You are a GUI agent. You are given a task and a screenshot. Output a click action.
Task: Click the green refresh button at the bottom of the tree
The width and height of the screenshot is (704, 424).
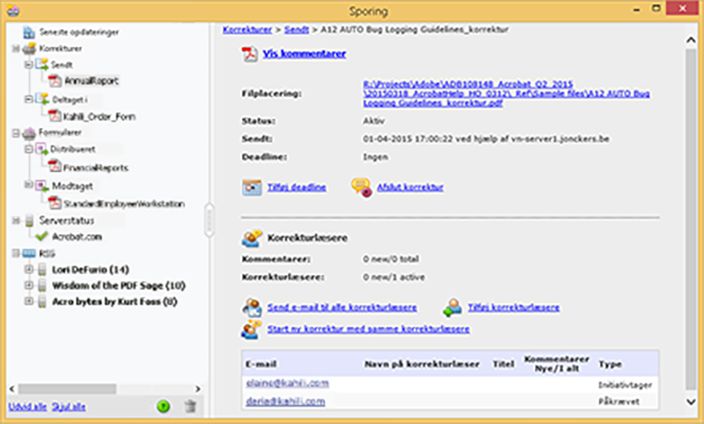[x=163, y=406]
